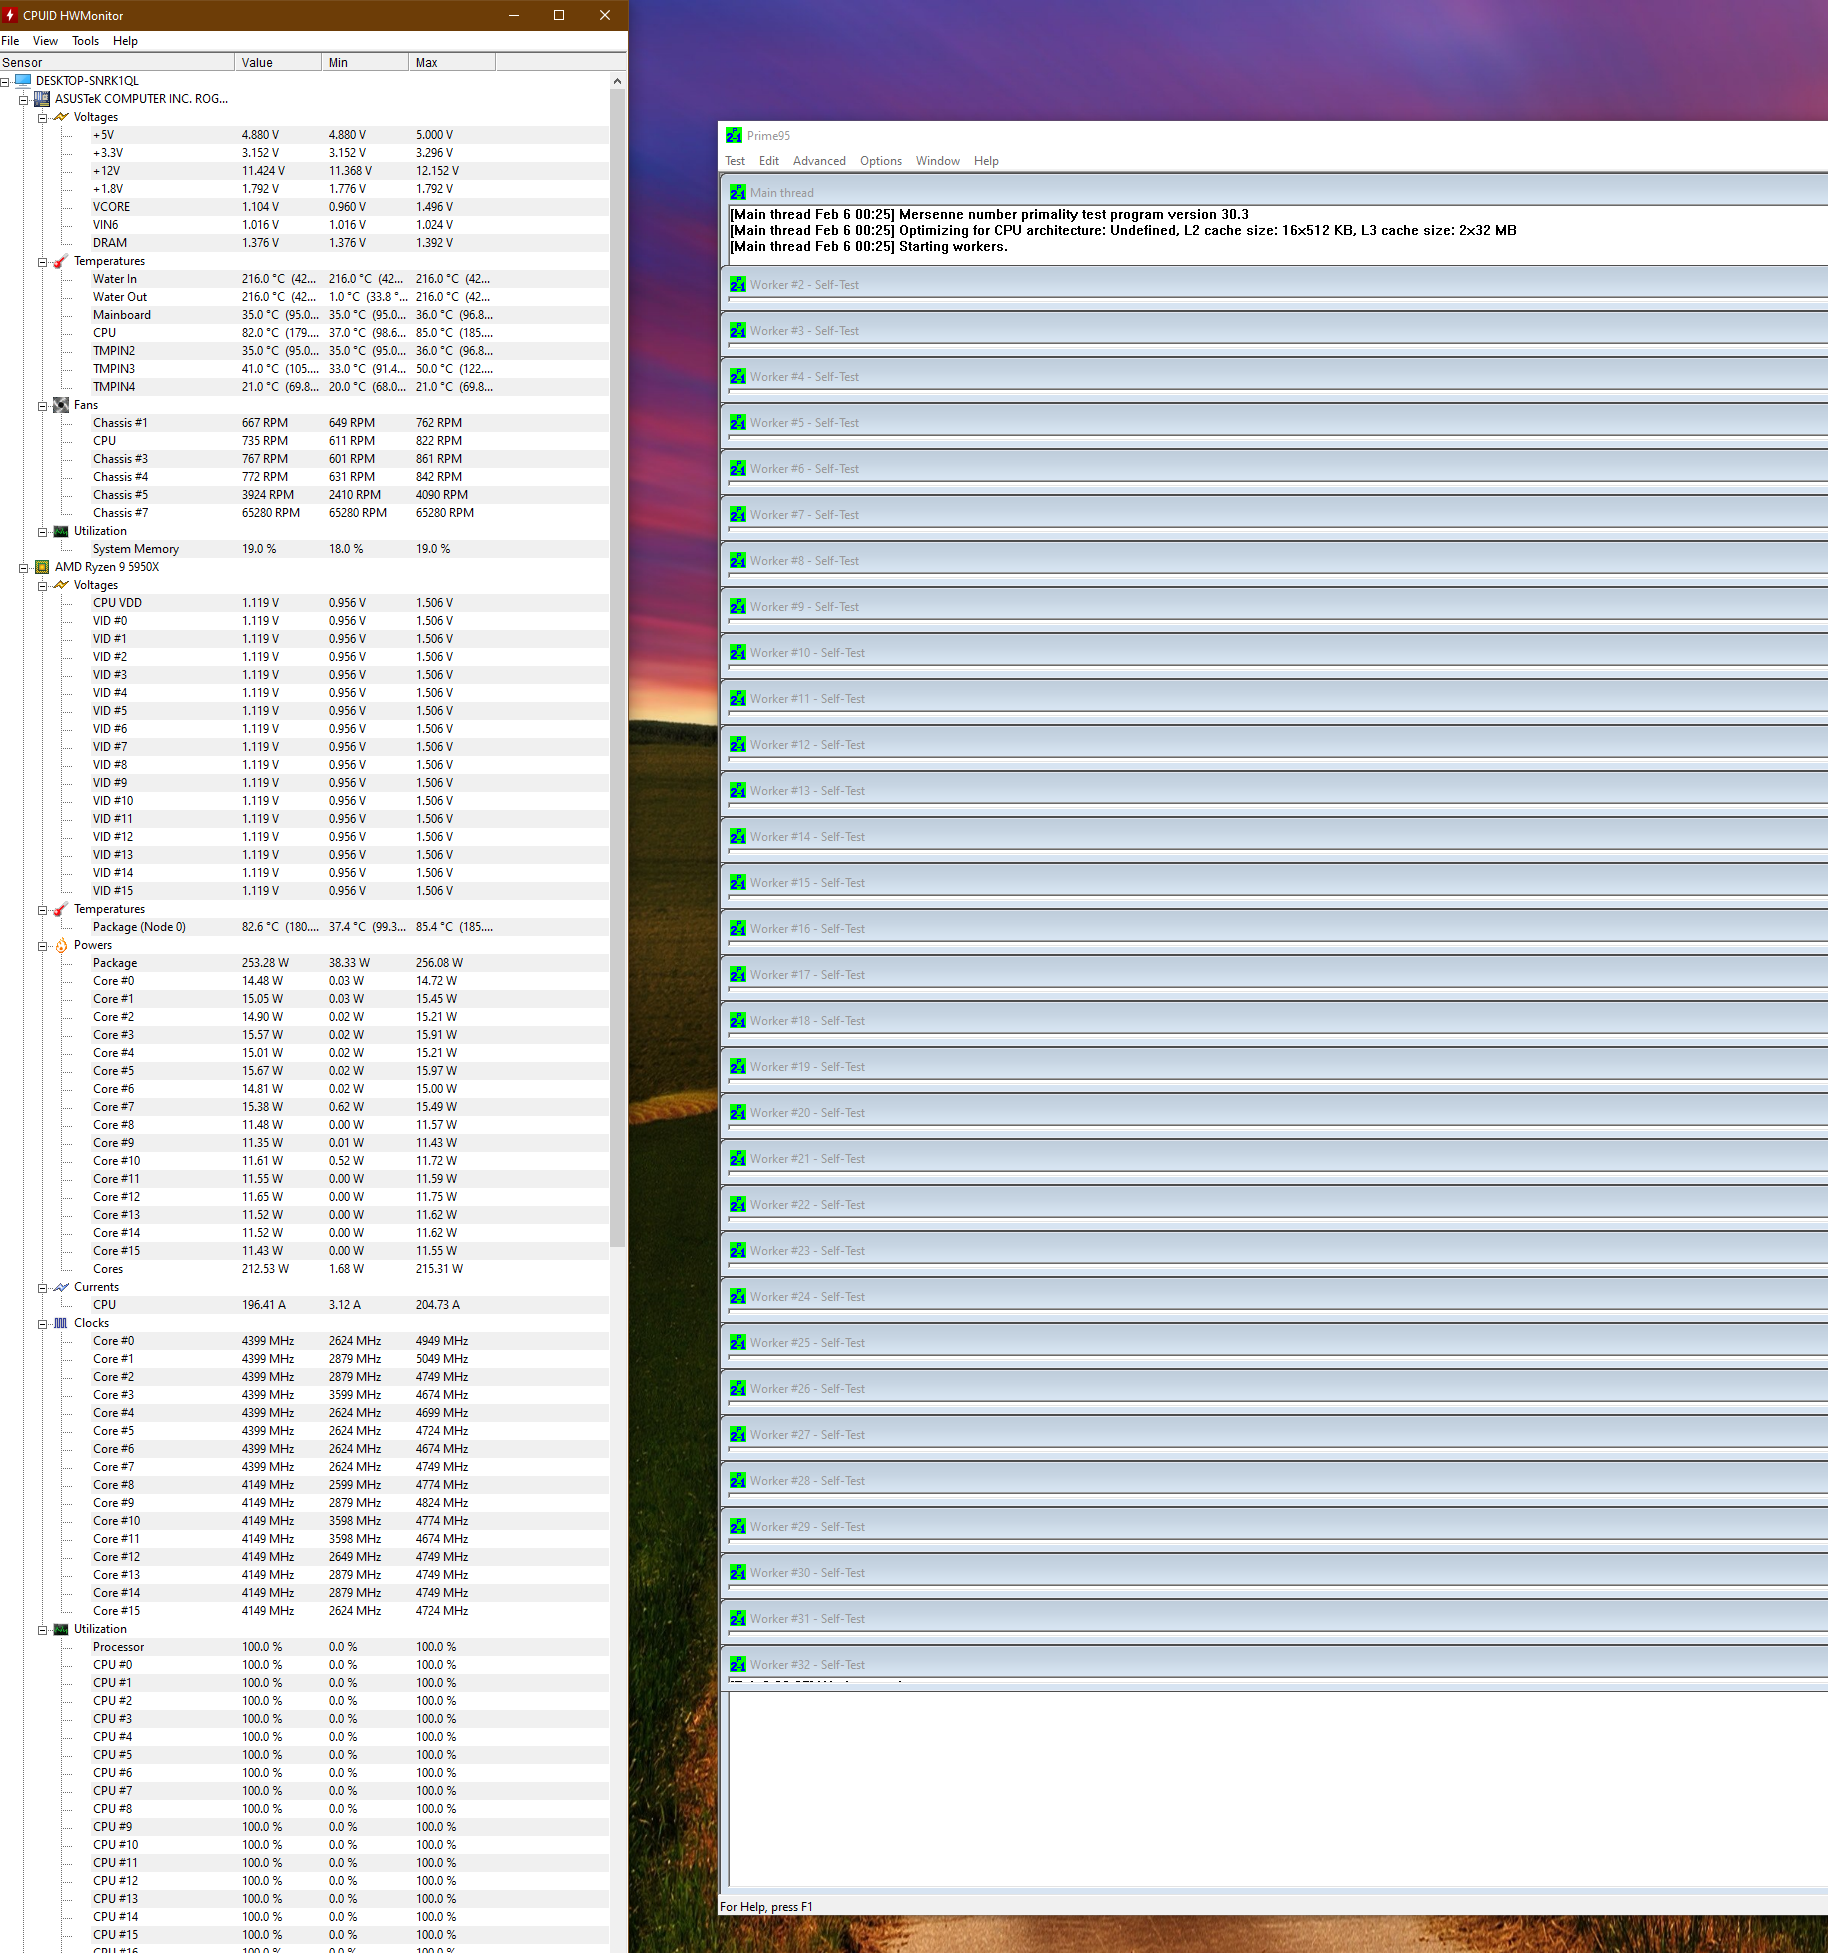Click the motherboard Voltages lightning icon
This screenshot has width=1828, height=1953.
tap(61, 117)
